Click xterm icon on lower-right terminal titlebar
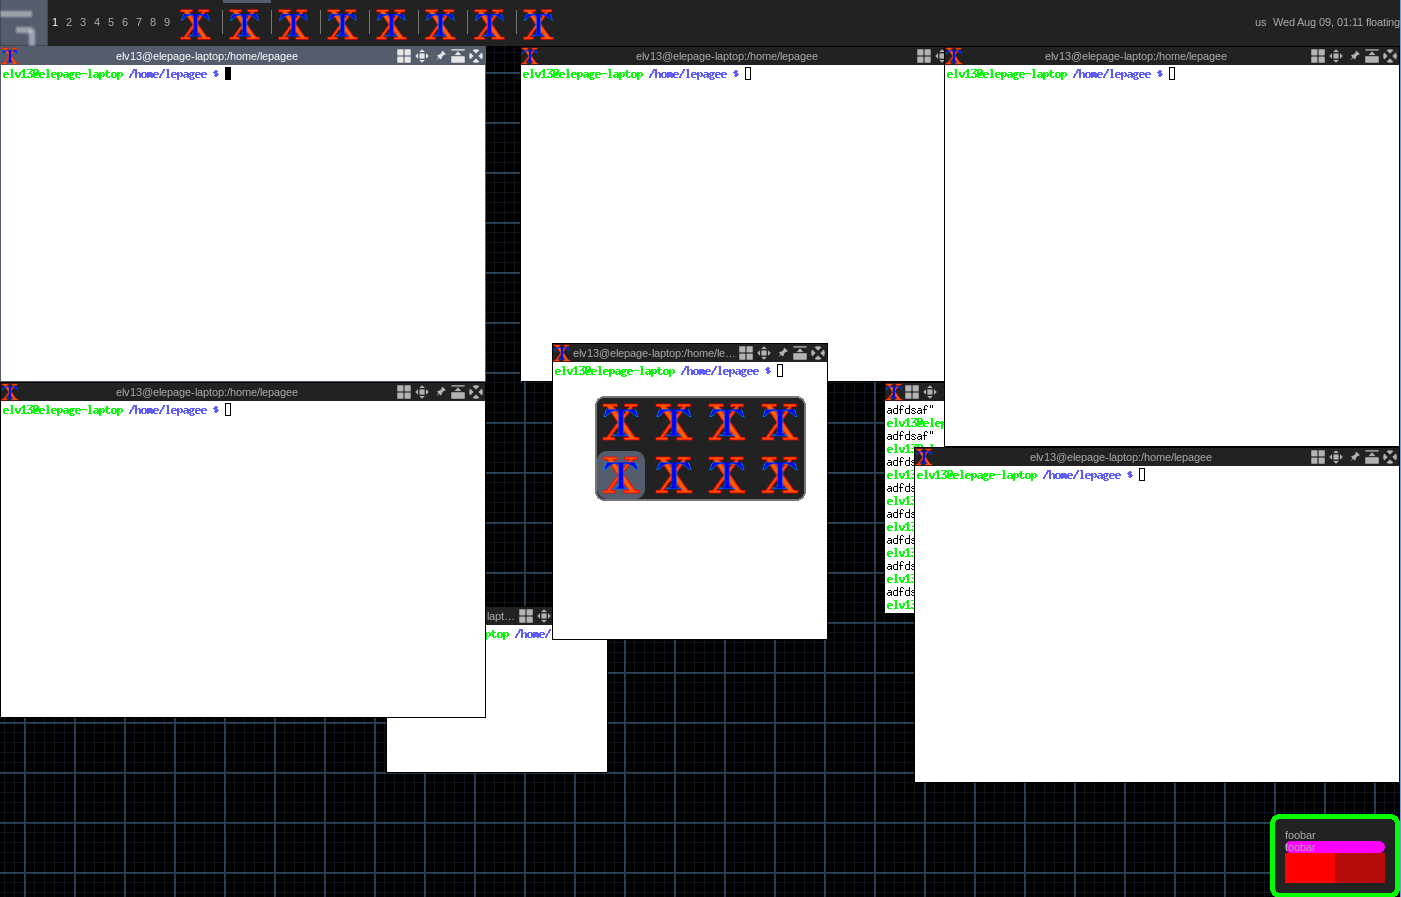 pos(923,457)
